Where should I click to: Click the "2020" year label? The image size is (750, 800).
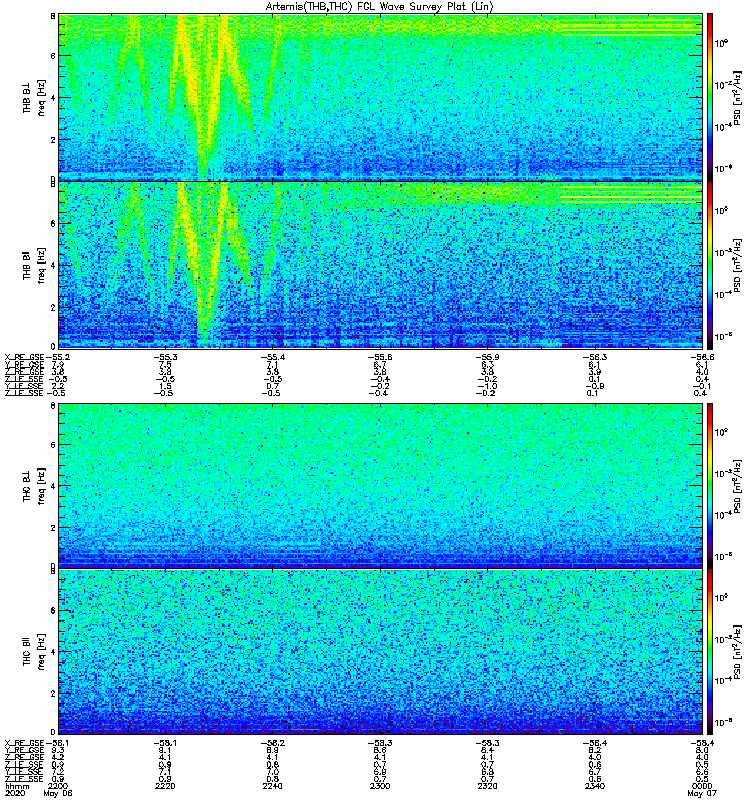14,793
